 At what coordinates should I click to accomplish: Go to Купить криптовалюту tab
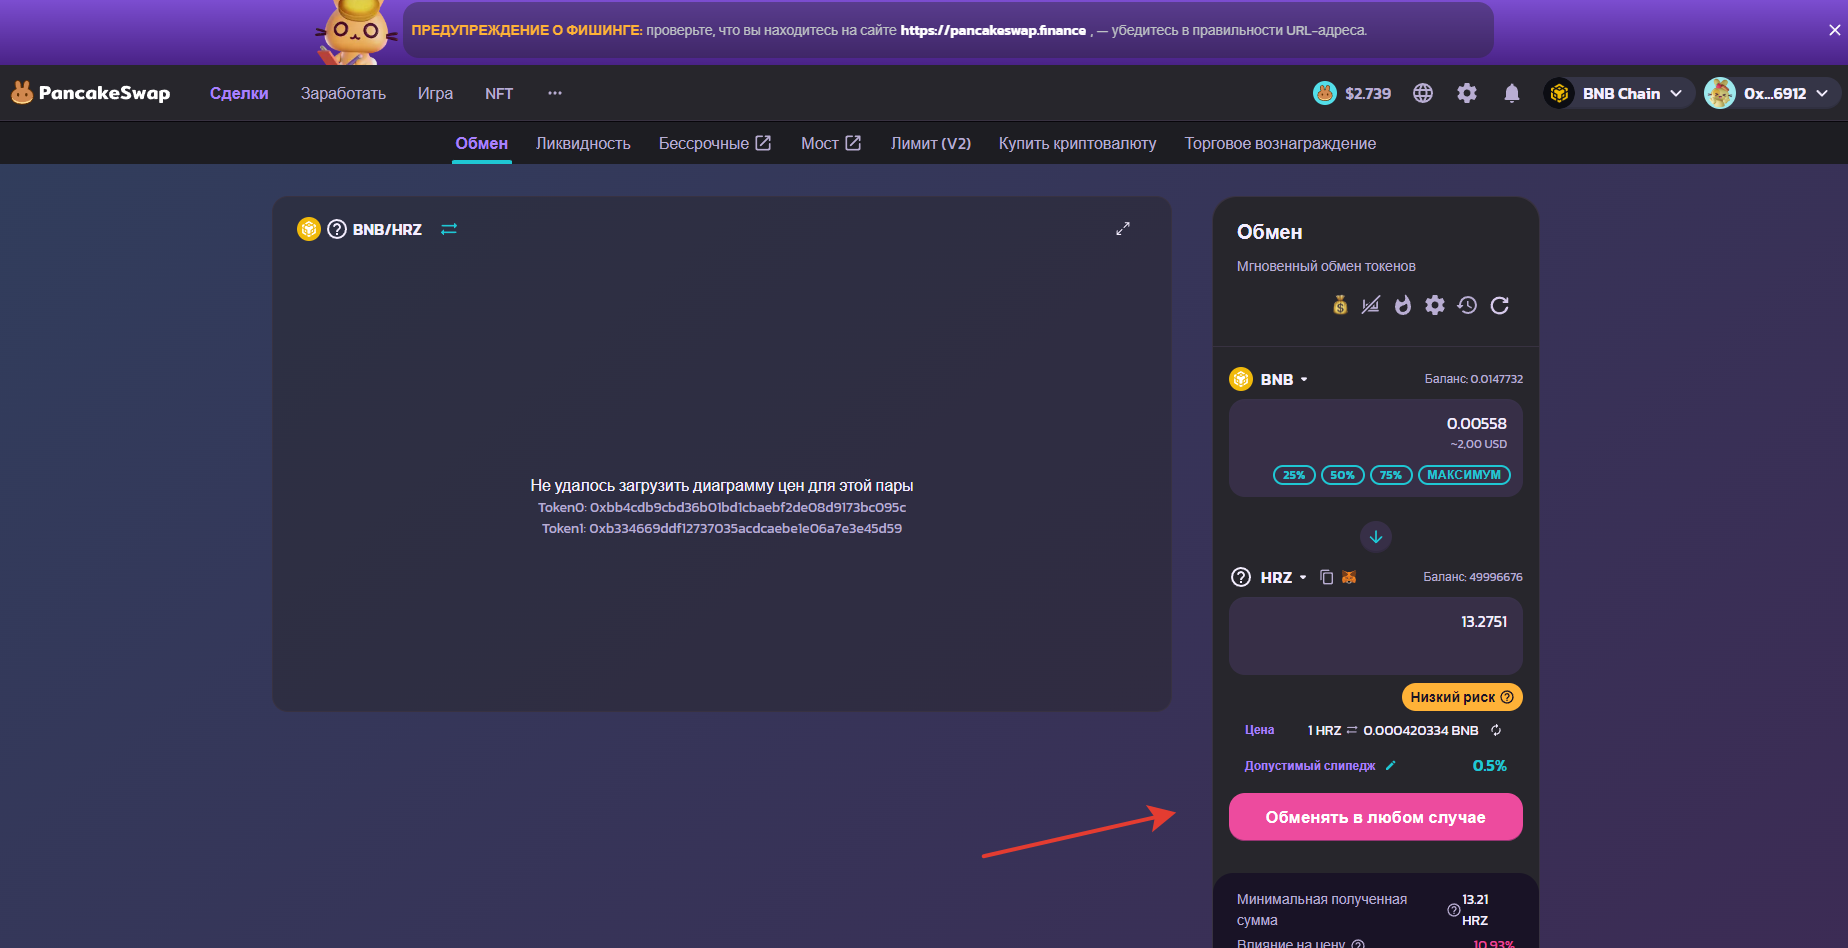pos(1078,143)
